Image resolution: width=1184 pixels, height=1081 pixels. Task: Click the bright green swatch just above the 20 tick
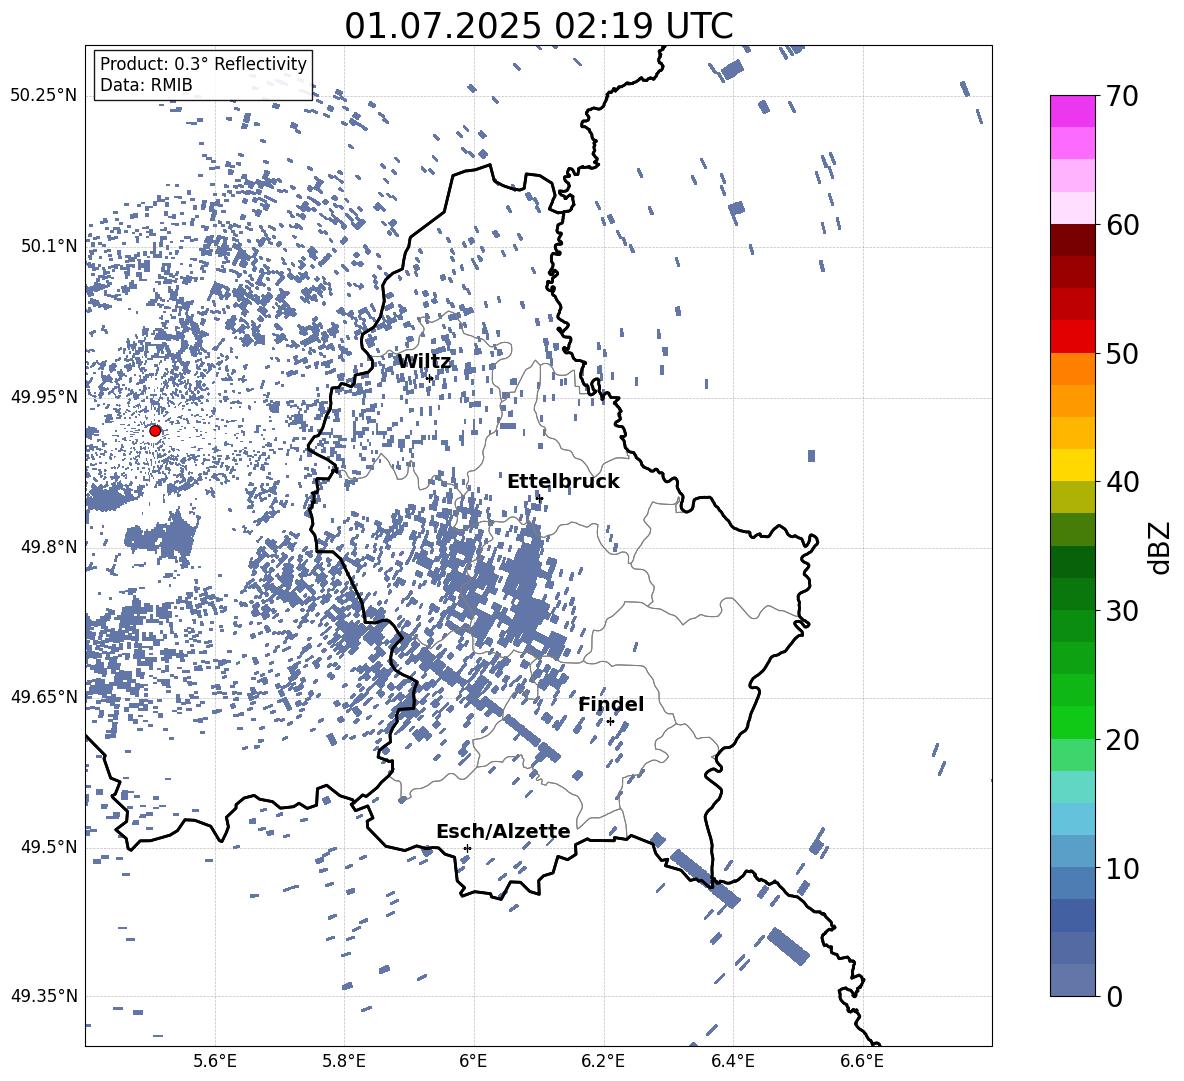coord(1072,722)
